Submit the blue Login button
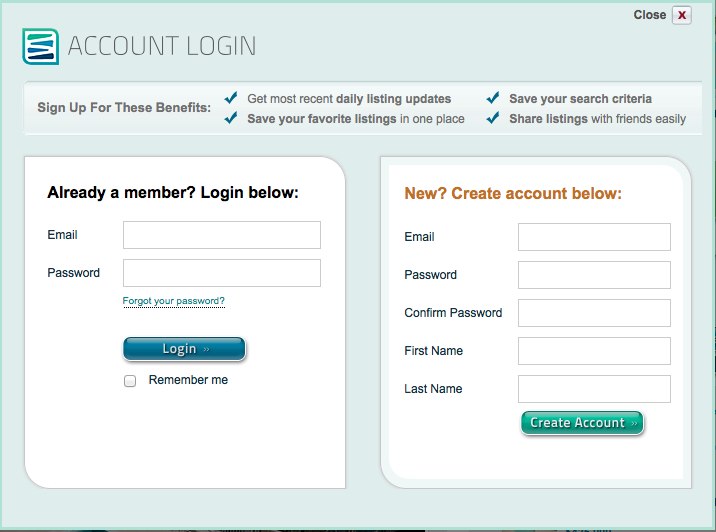716x532 pixels. tap(184, 349)
